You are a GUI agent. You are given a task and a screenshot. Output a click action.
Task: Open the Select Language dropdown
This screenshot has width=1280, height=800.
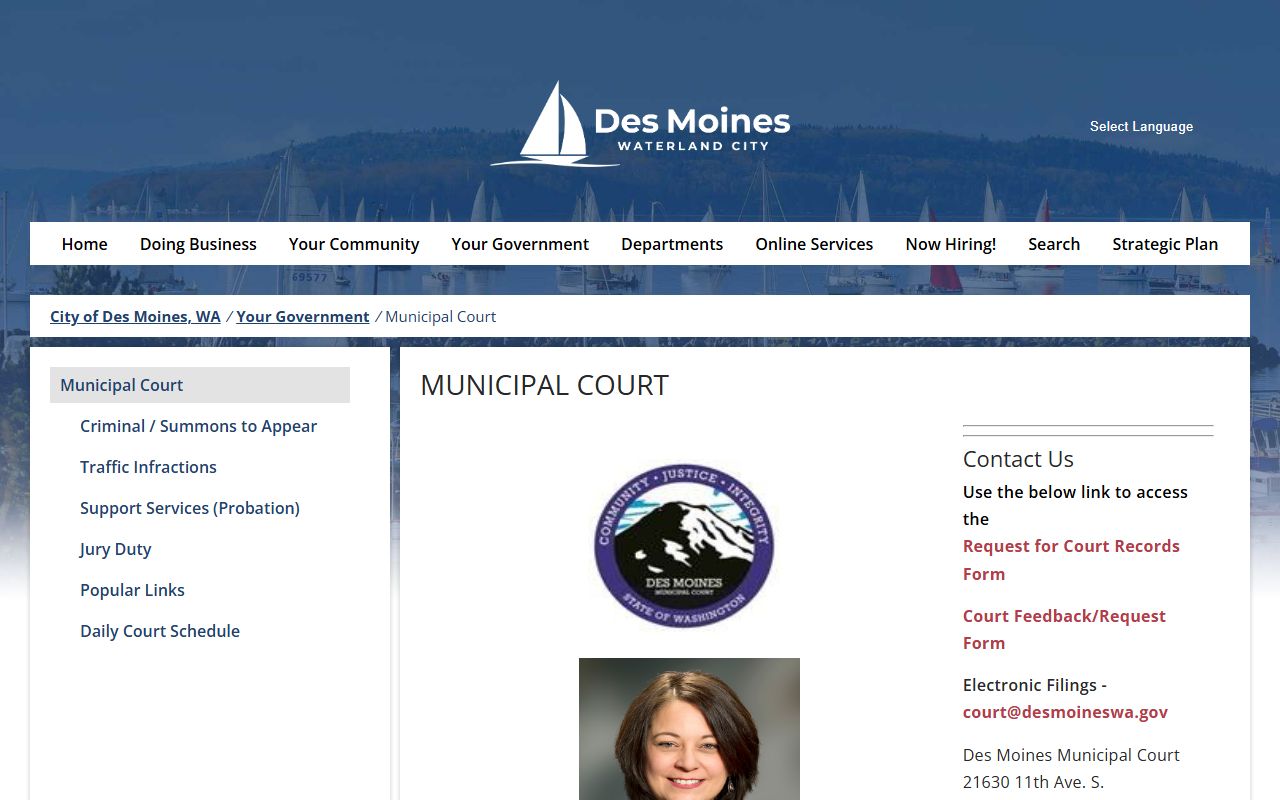[x=1141, y=126]
